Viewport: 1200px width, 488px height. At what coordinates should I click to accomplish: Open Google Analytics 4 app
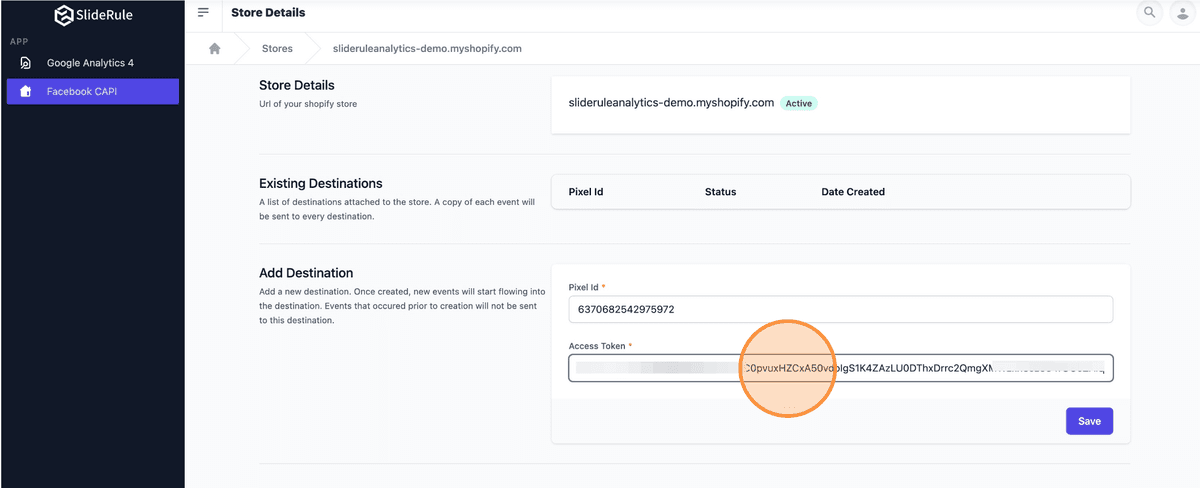coord(92,63)
